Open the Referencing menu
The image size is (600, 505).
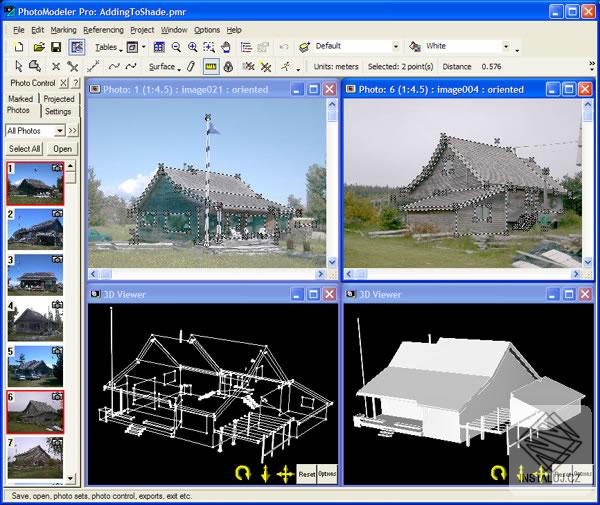pyautogui.click(x=103, y=30)
